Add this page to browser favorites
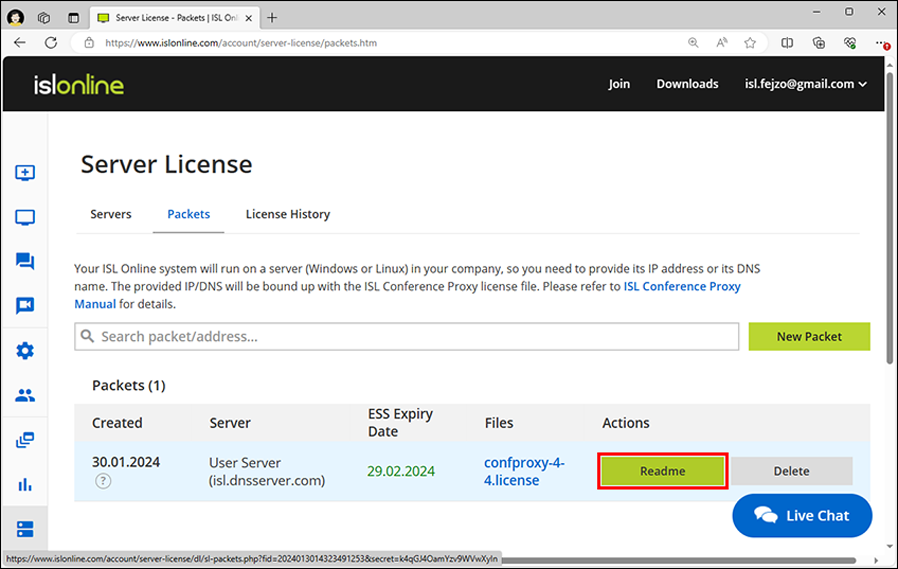898x569 pixels. coord(750,43)
